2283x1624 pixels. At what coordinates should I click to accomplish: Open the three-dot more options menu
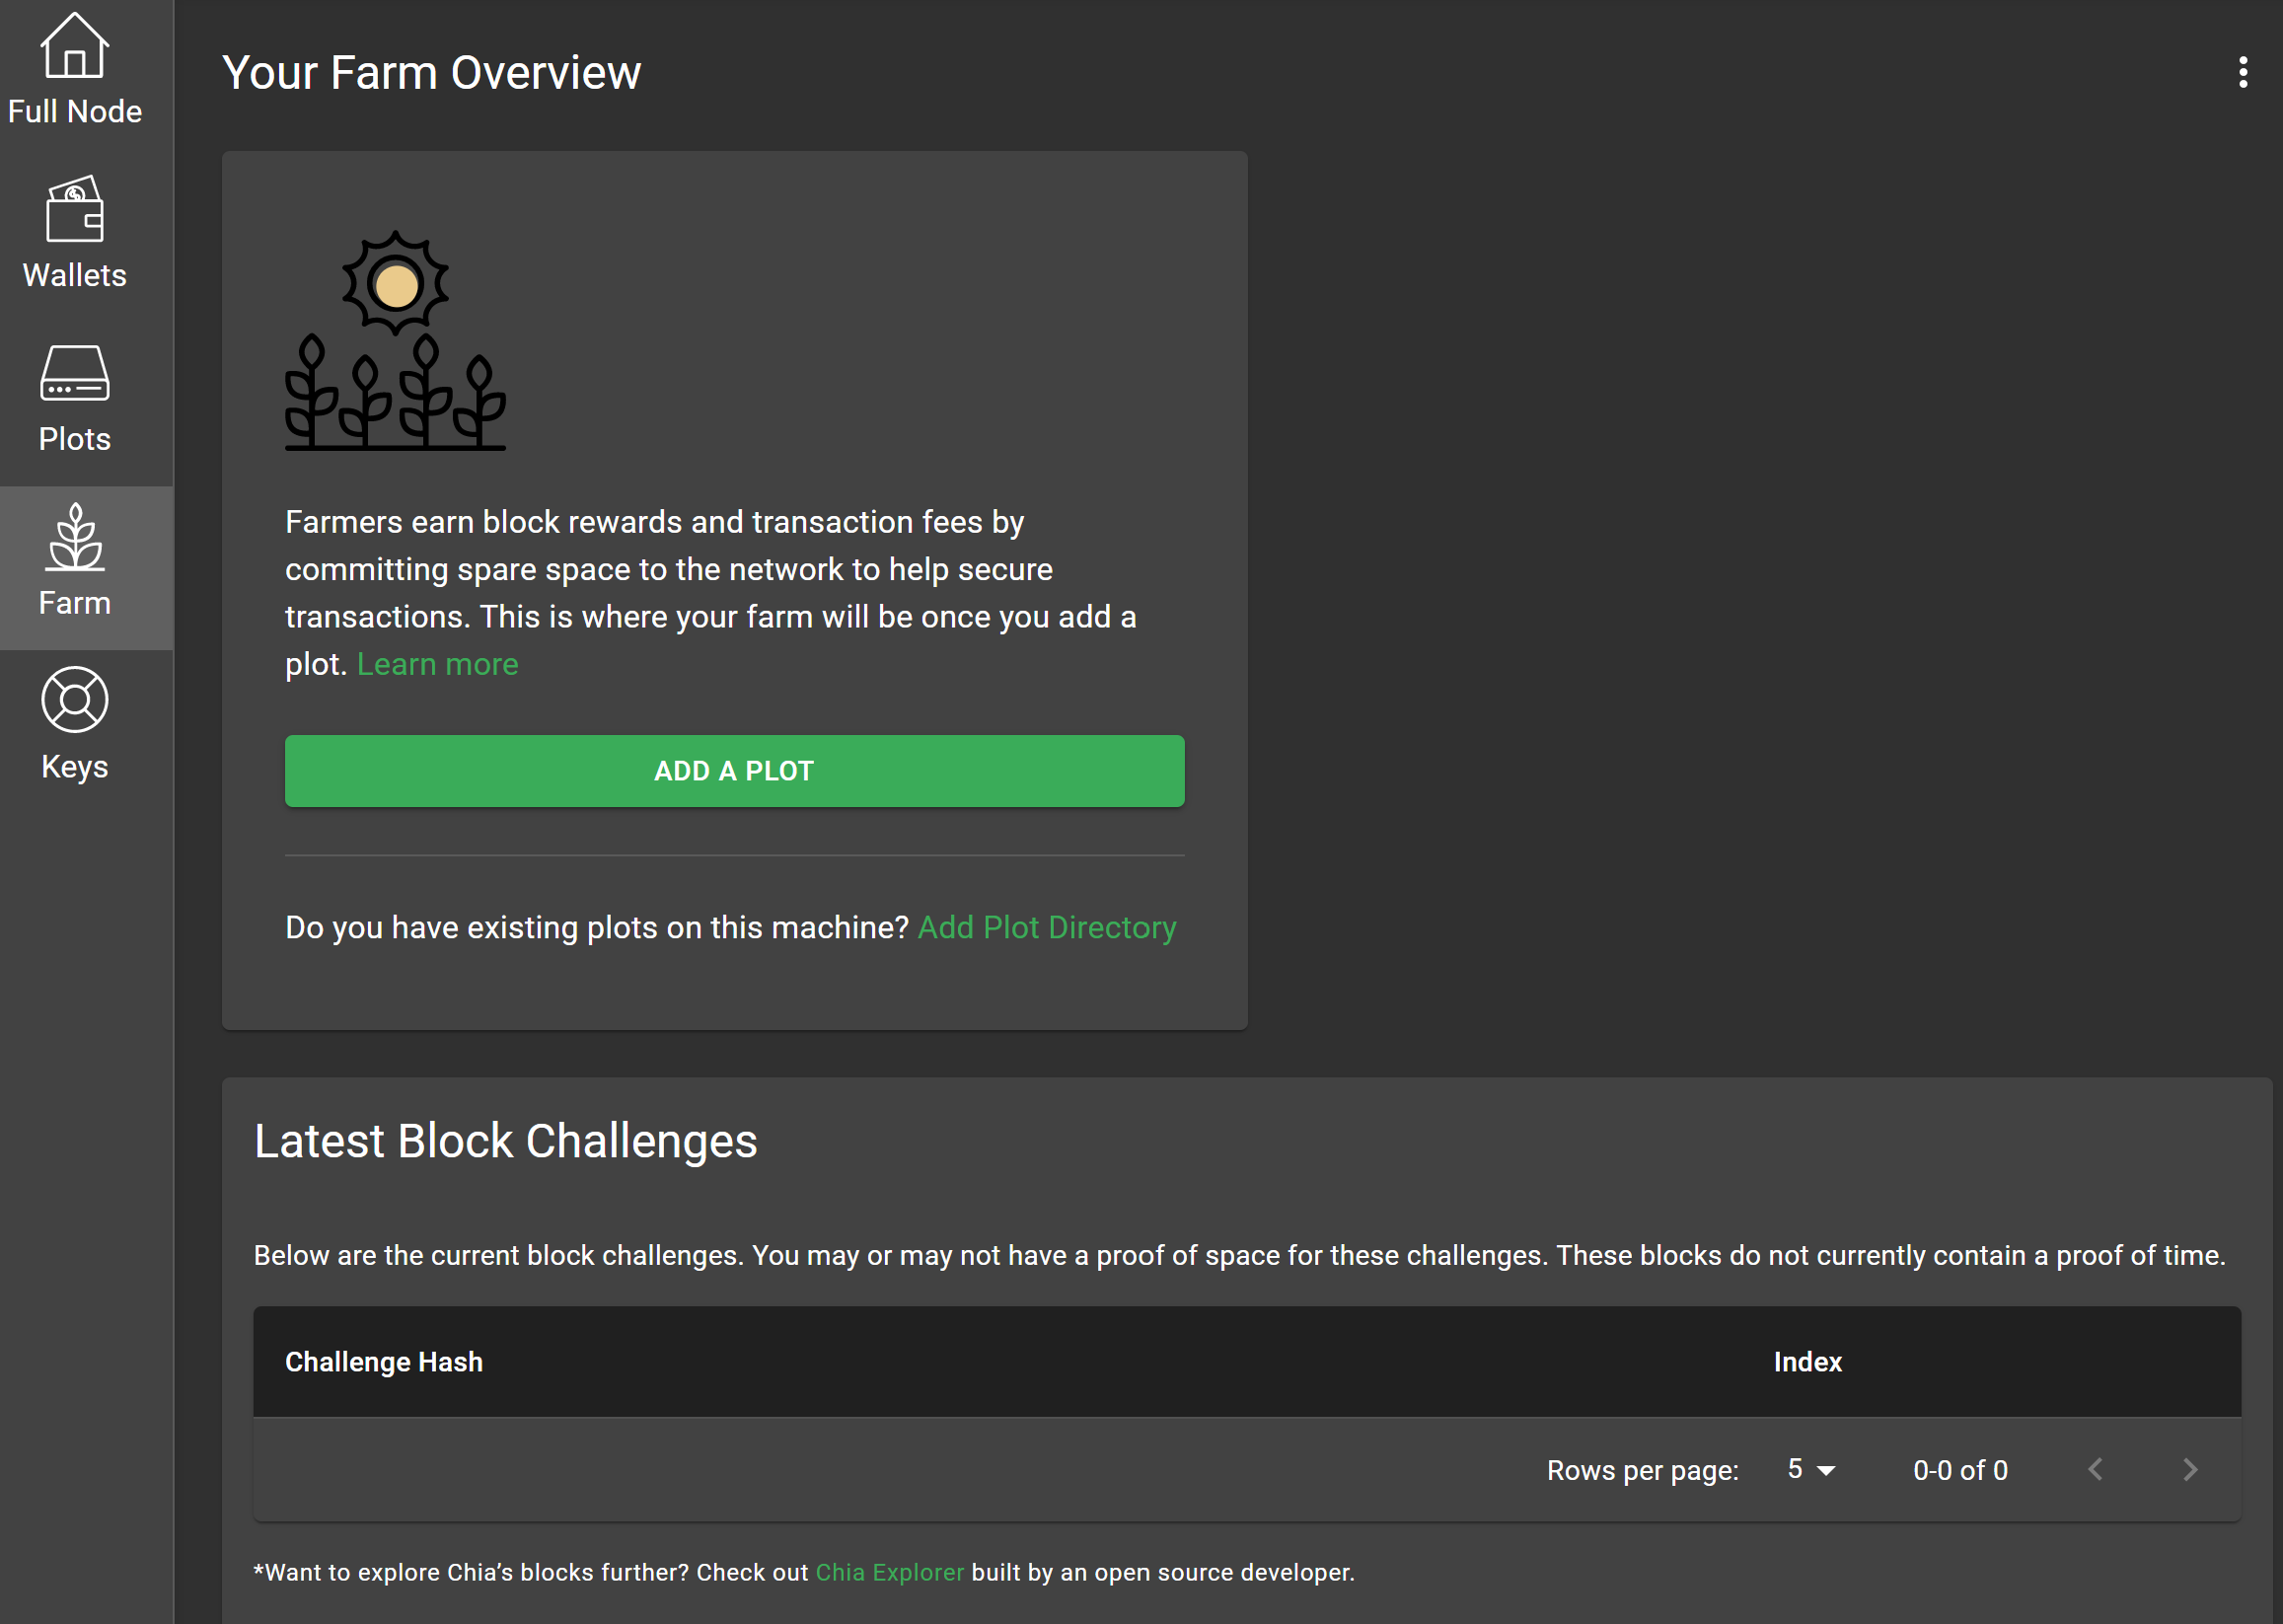pyautogui.click(x=2243, y=72)
